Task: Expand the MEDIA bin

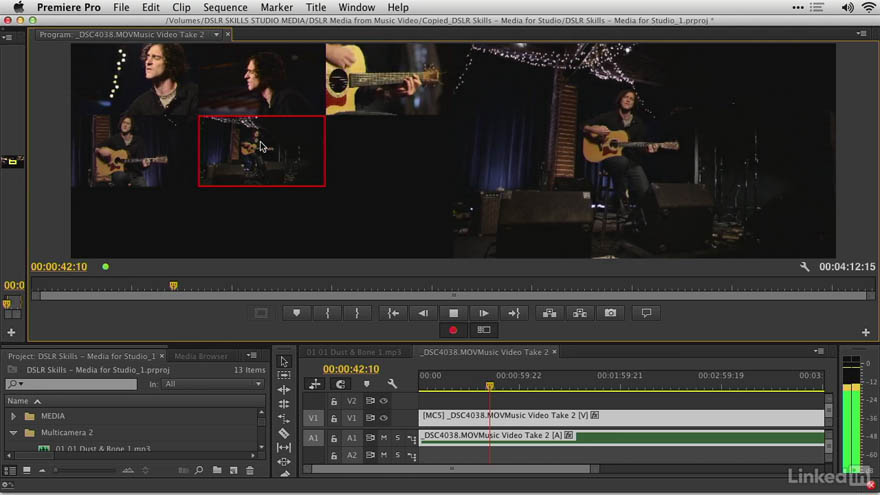Action: (x=13, y=416)
